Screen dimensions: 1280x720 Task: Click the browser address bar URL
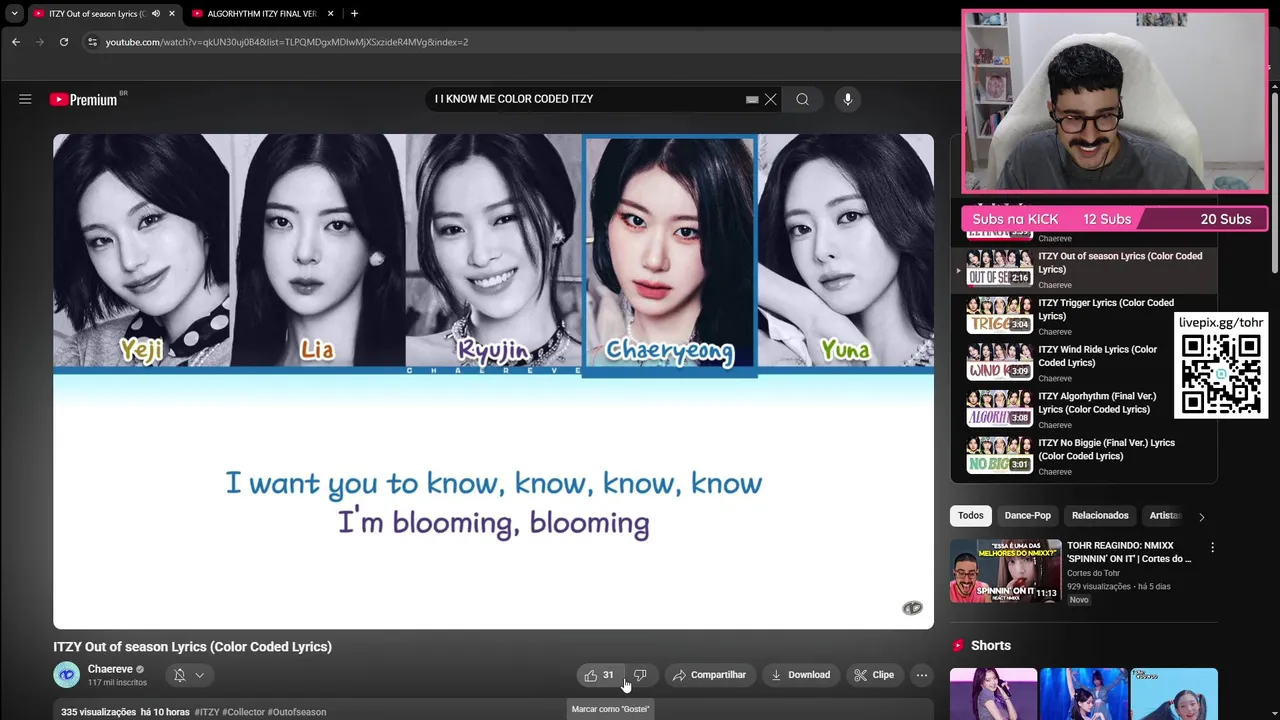(287, 42)
